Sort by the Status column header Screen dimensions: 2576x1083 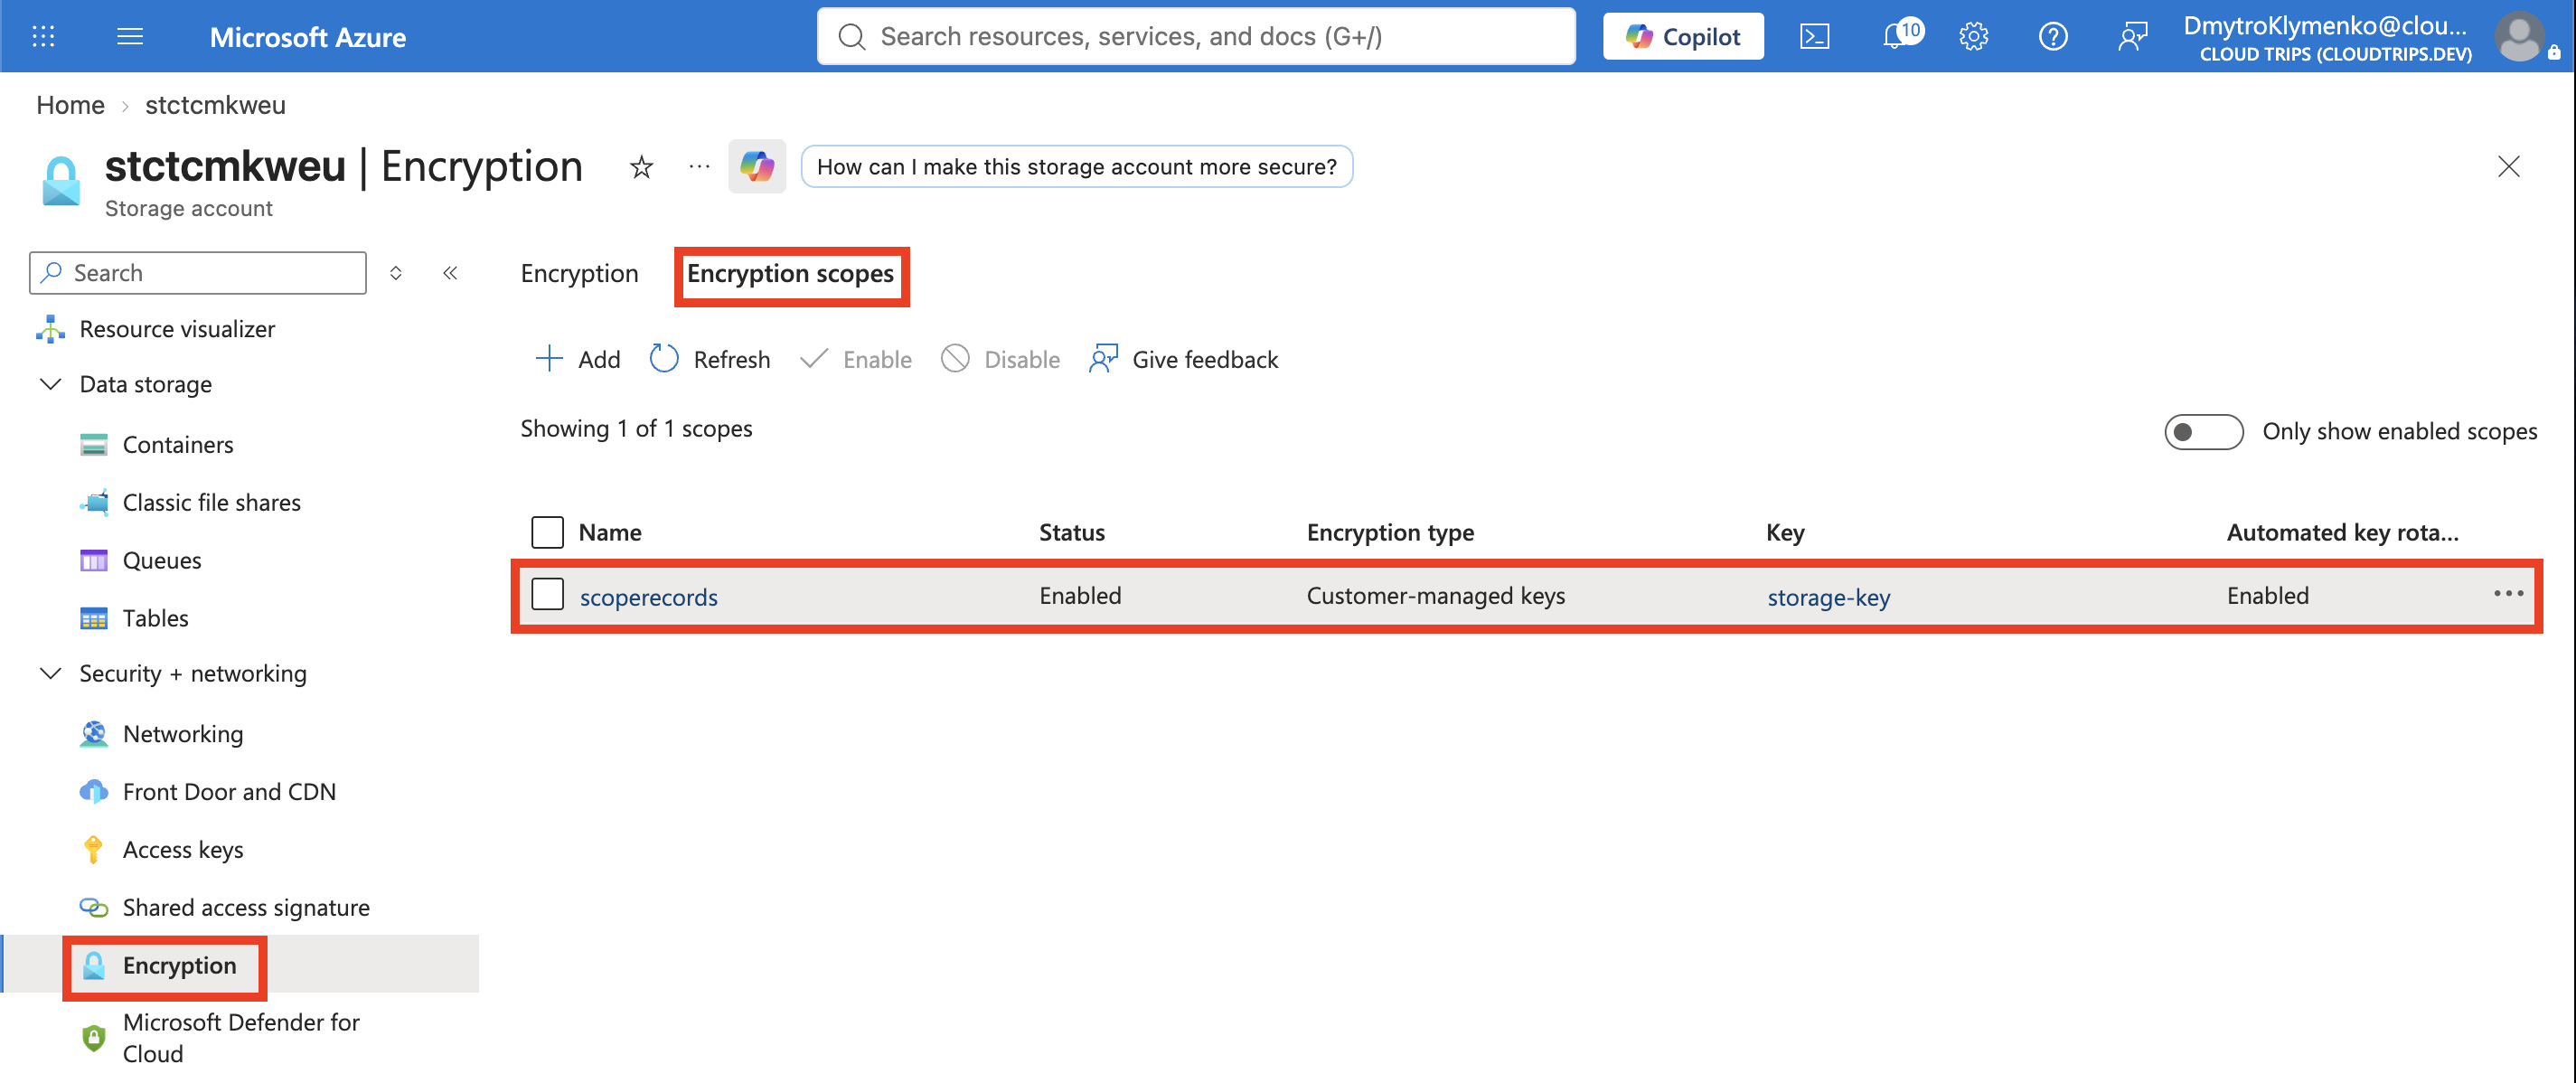coord(1071,532)
